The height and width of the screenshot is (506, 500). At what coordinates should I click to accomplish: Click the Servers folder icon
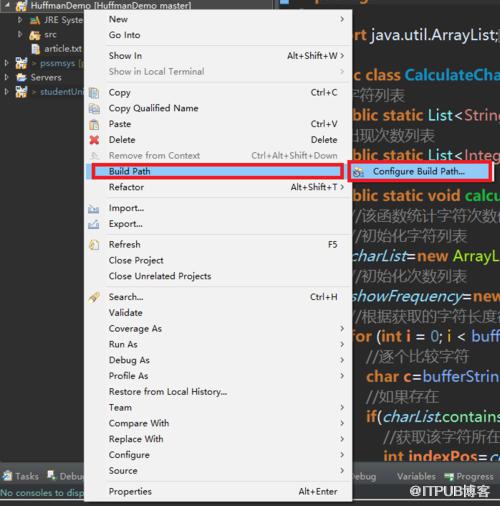click(x=21, y=77)
